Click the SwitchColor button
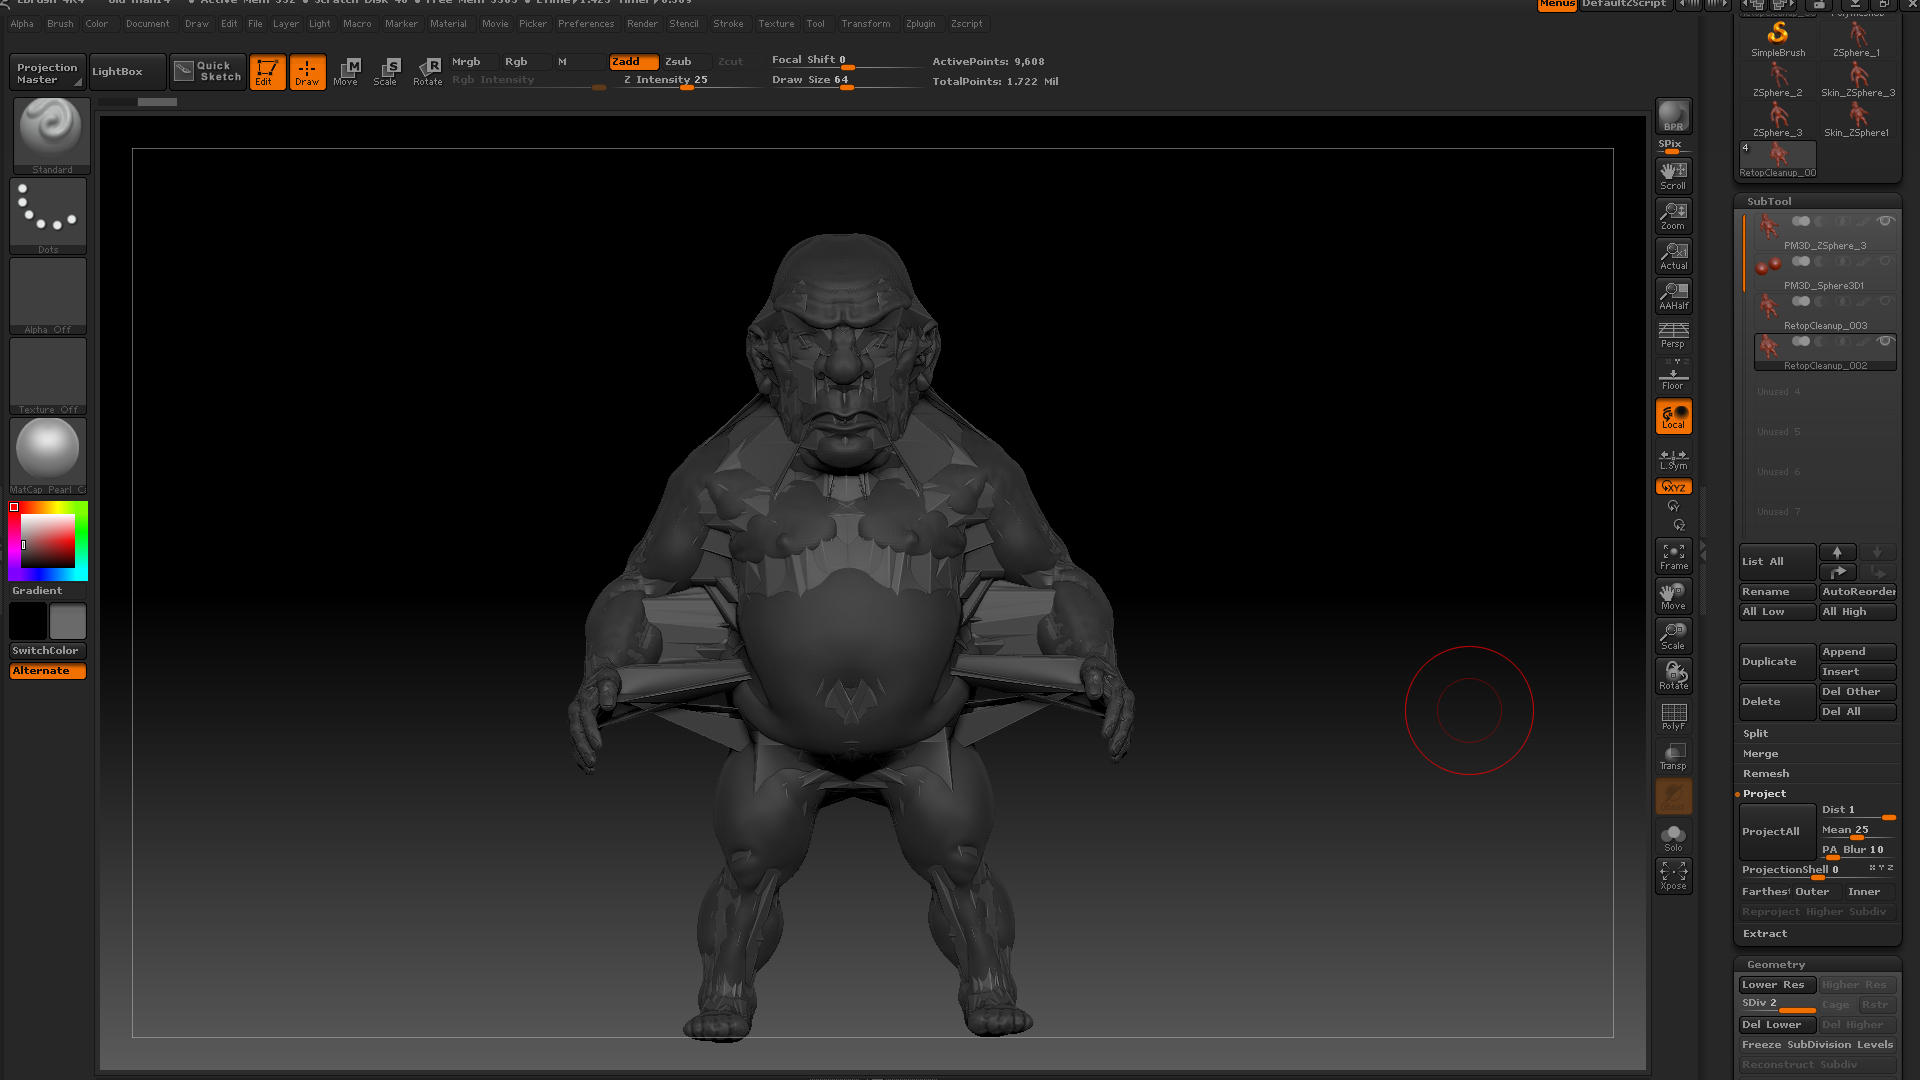1920x1080 pixels. [x=48, y=651]
